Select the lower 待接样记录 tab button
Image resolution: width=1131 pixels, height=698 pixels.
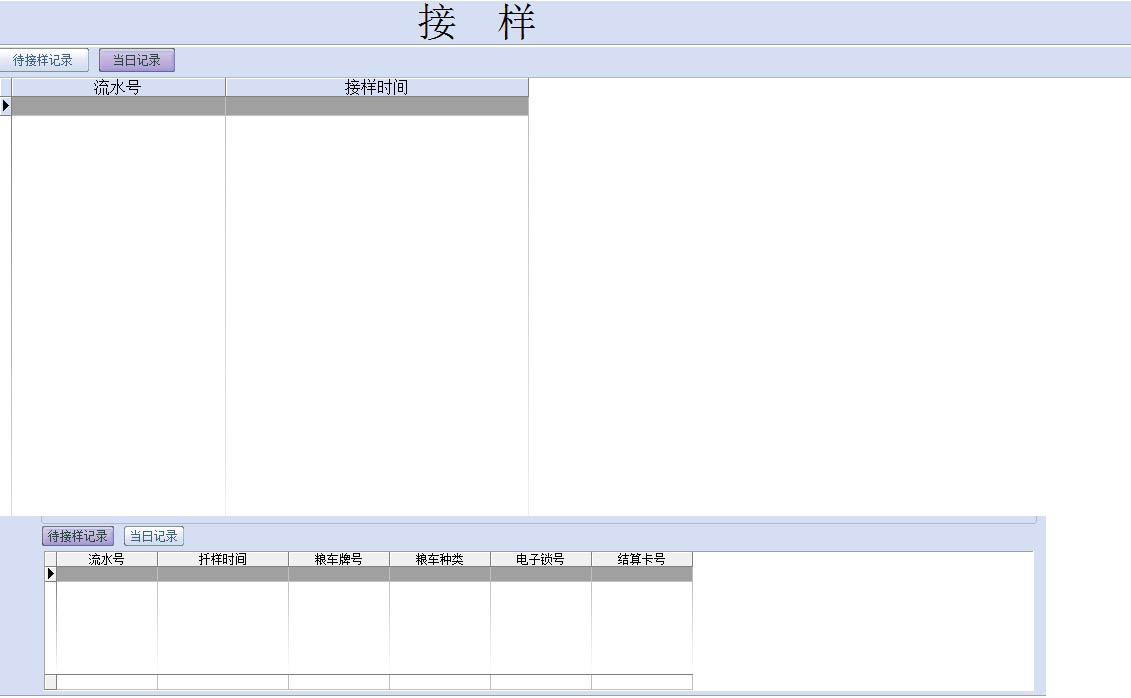tap(78, 536)
